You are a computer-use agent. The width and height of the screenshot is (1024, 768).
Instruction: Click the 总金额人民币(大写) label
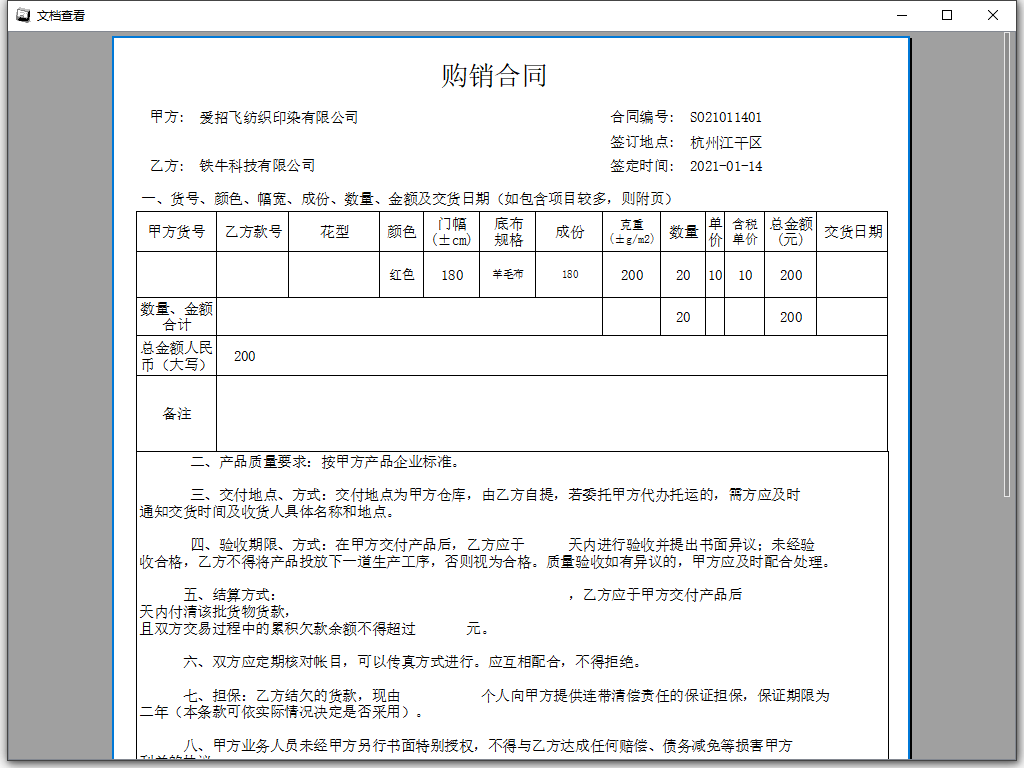pyautogui.click(x=176, y=356)
